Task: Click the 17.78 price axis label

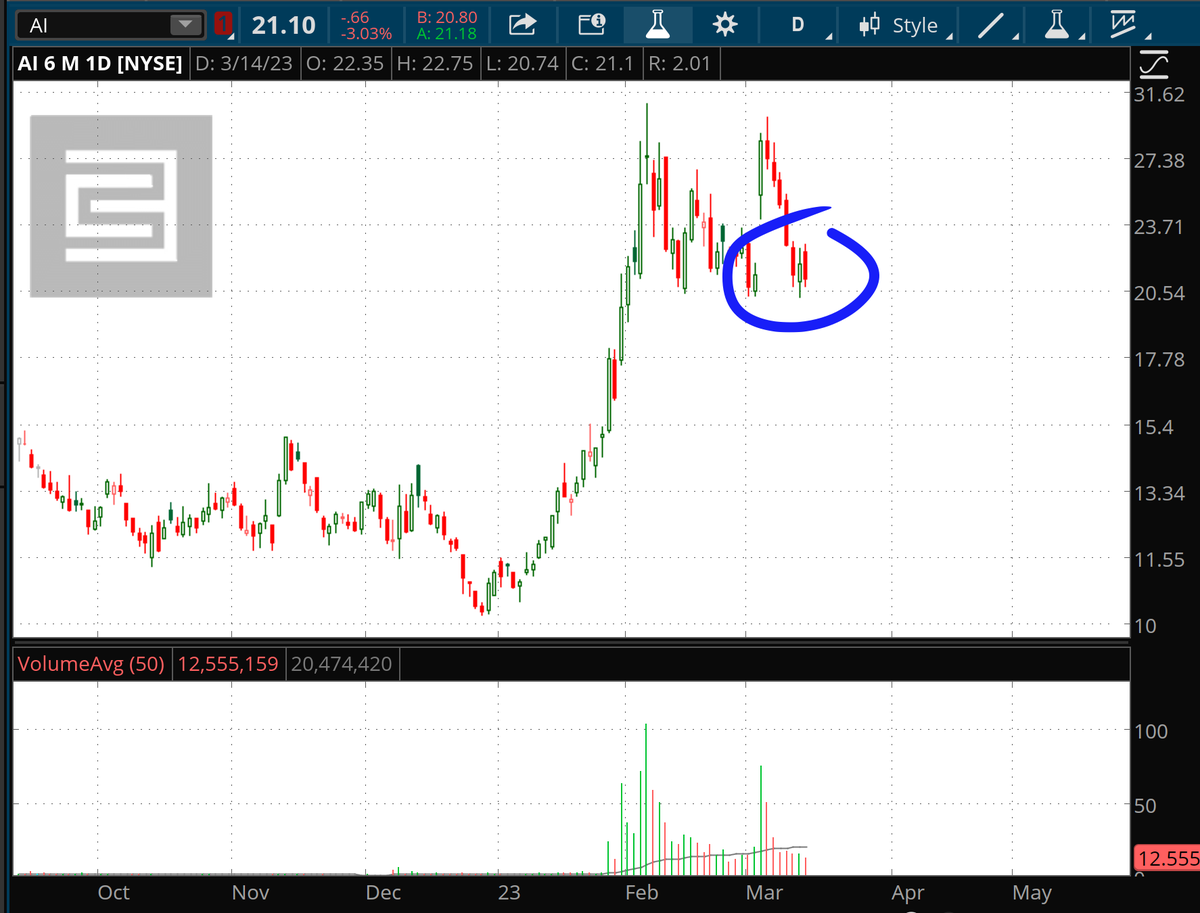Action: (x=1160, y=359)
